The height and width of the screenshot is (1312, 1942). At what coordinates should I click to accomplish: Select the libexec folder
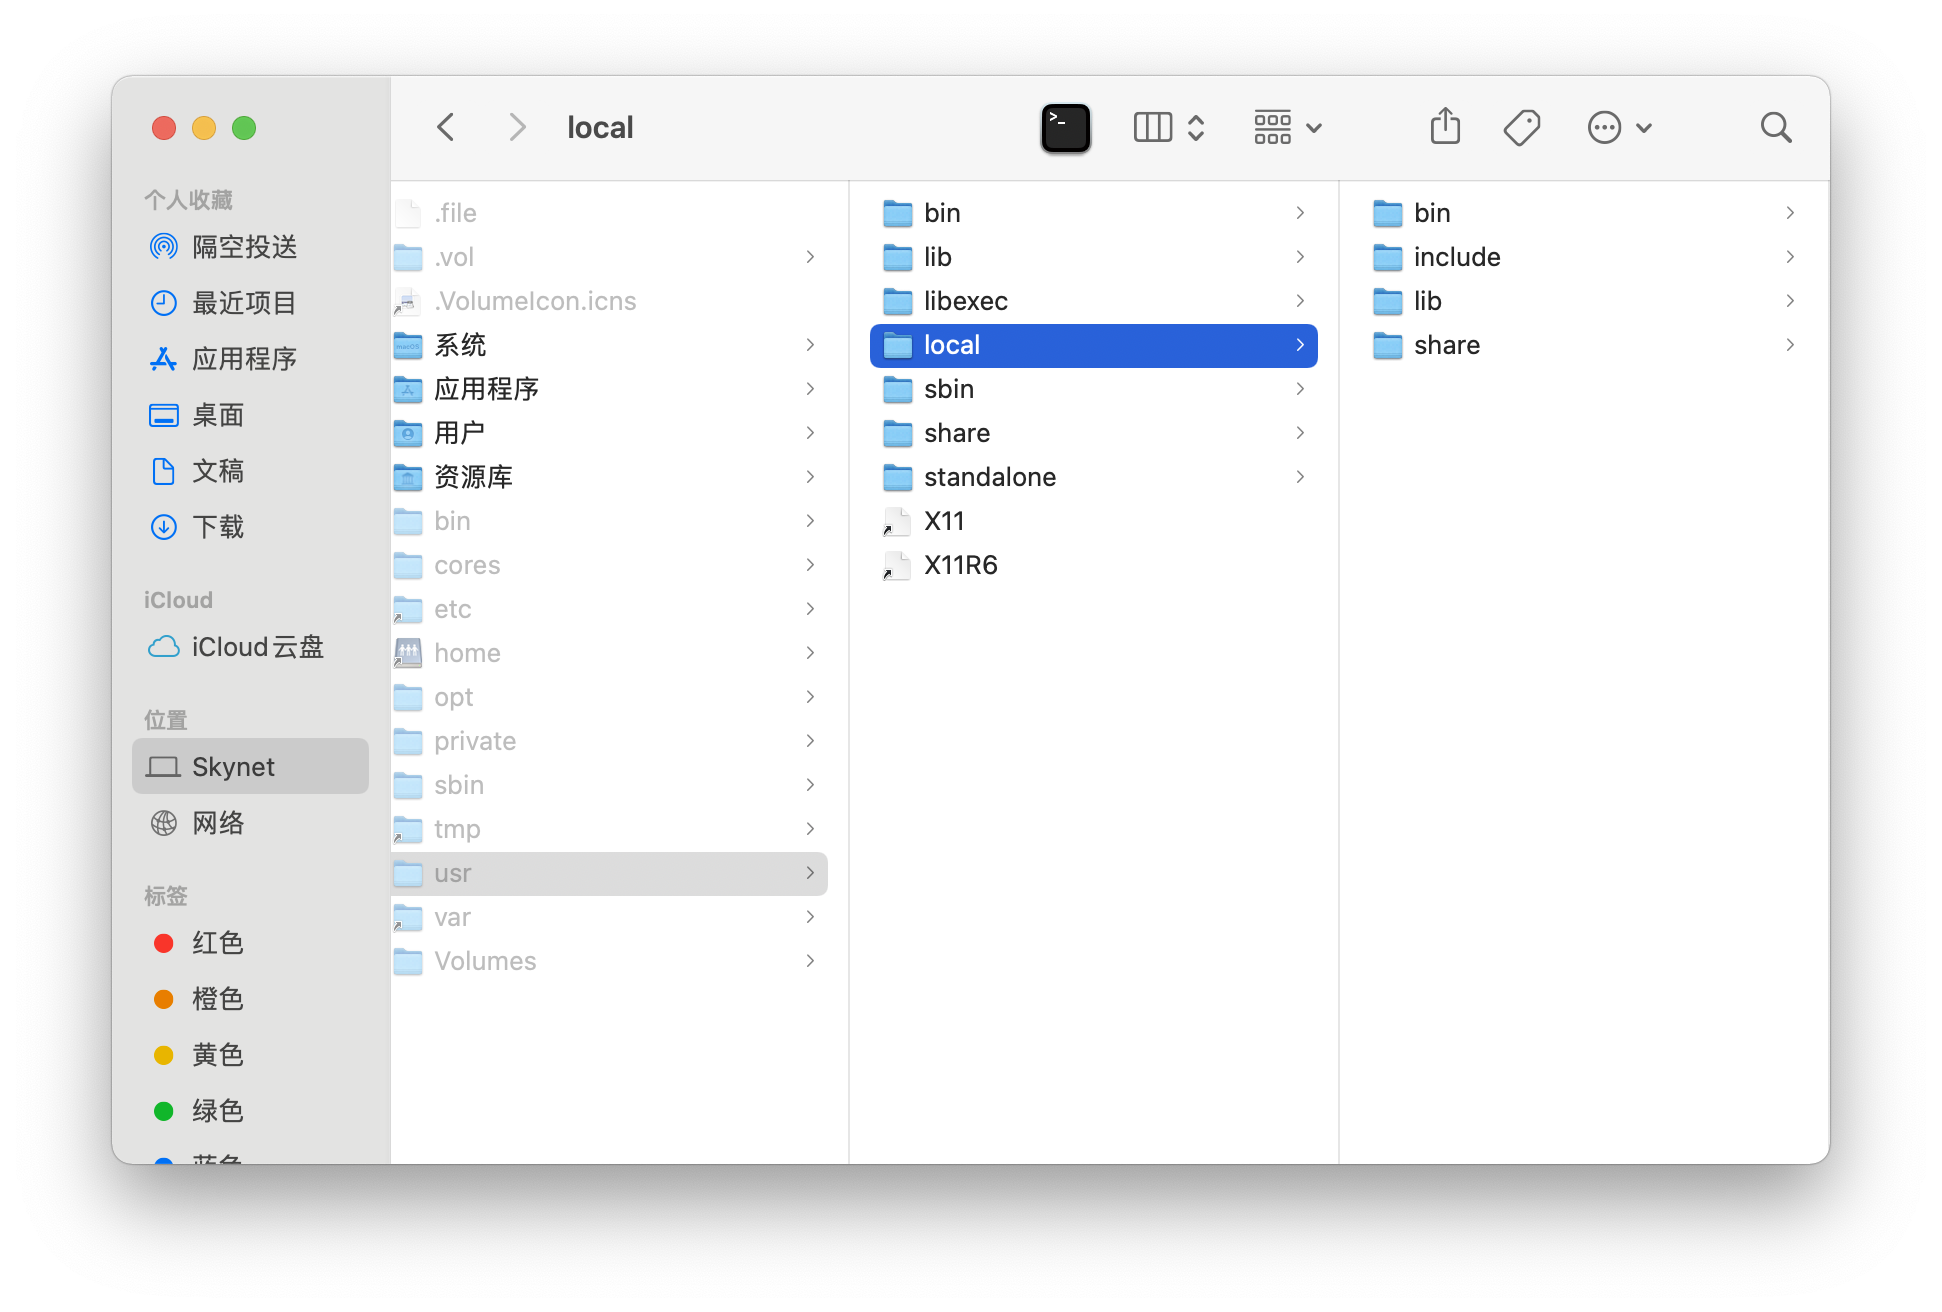[x=965, y=301]
